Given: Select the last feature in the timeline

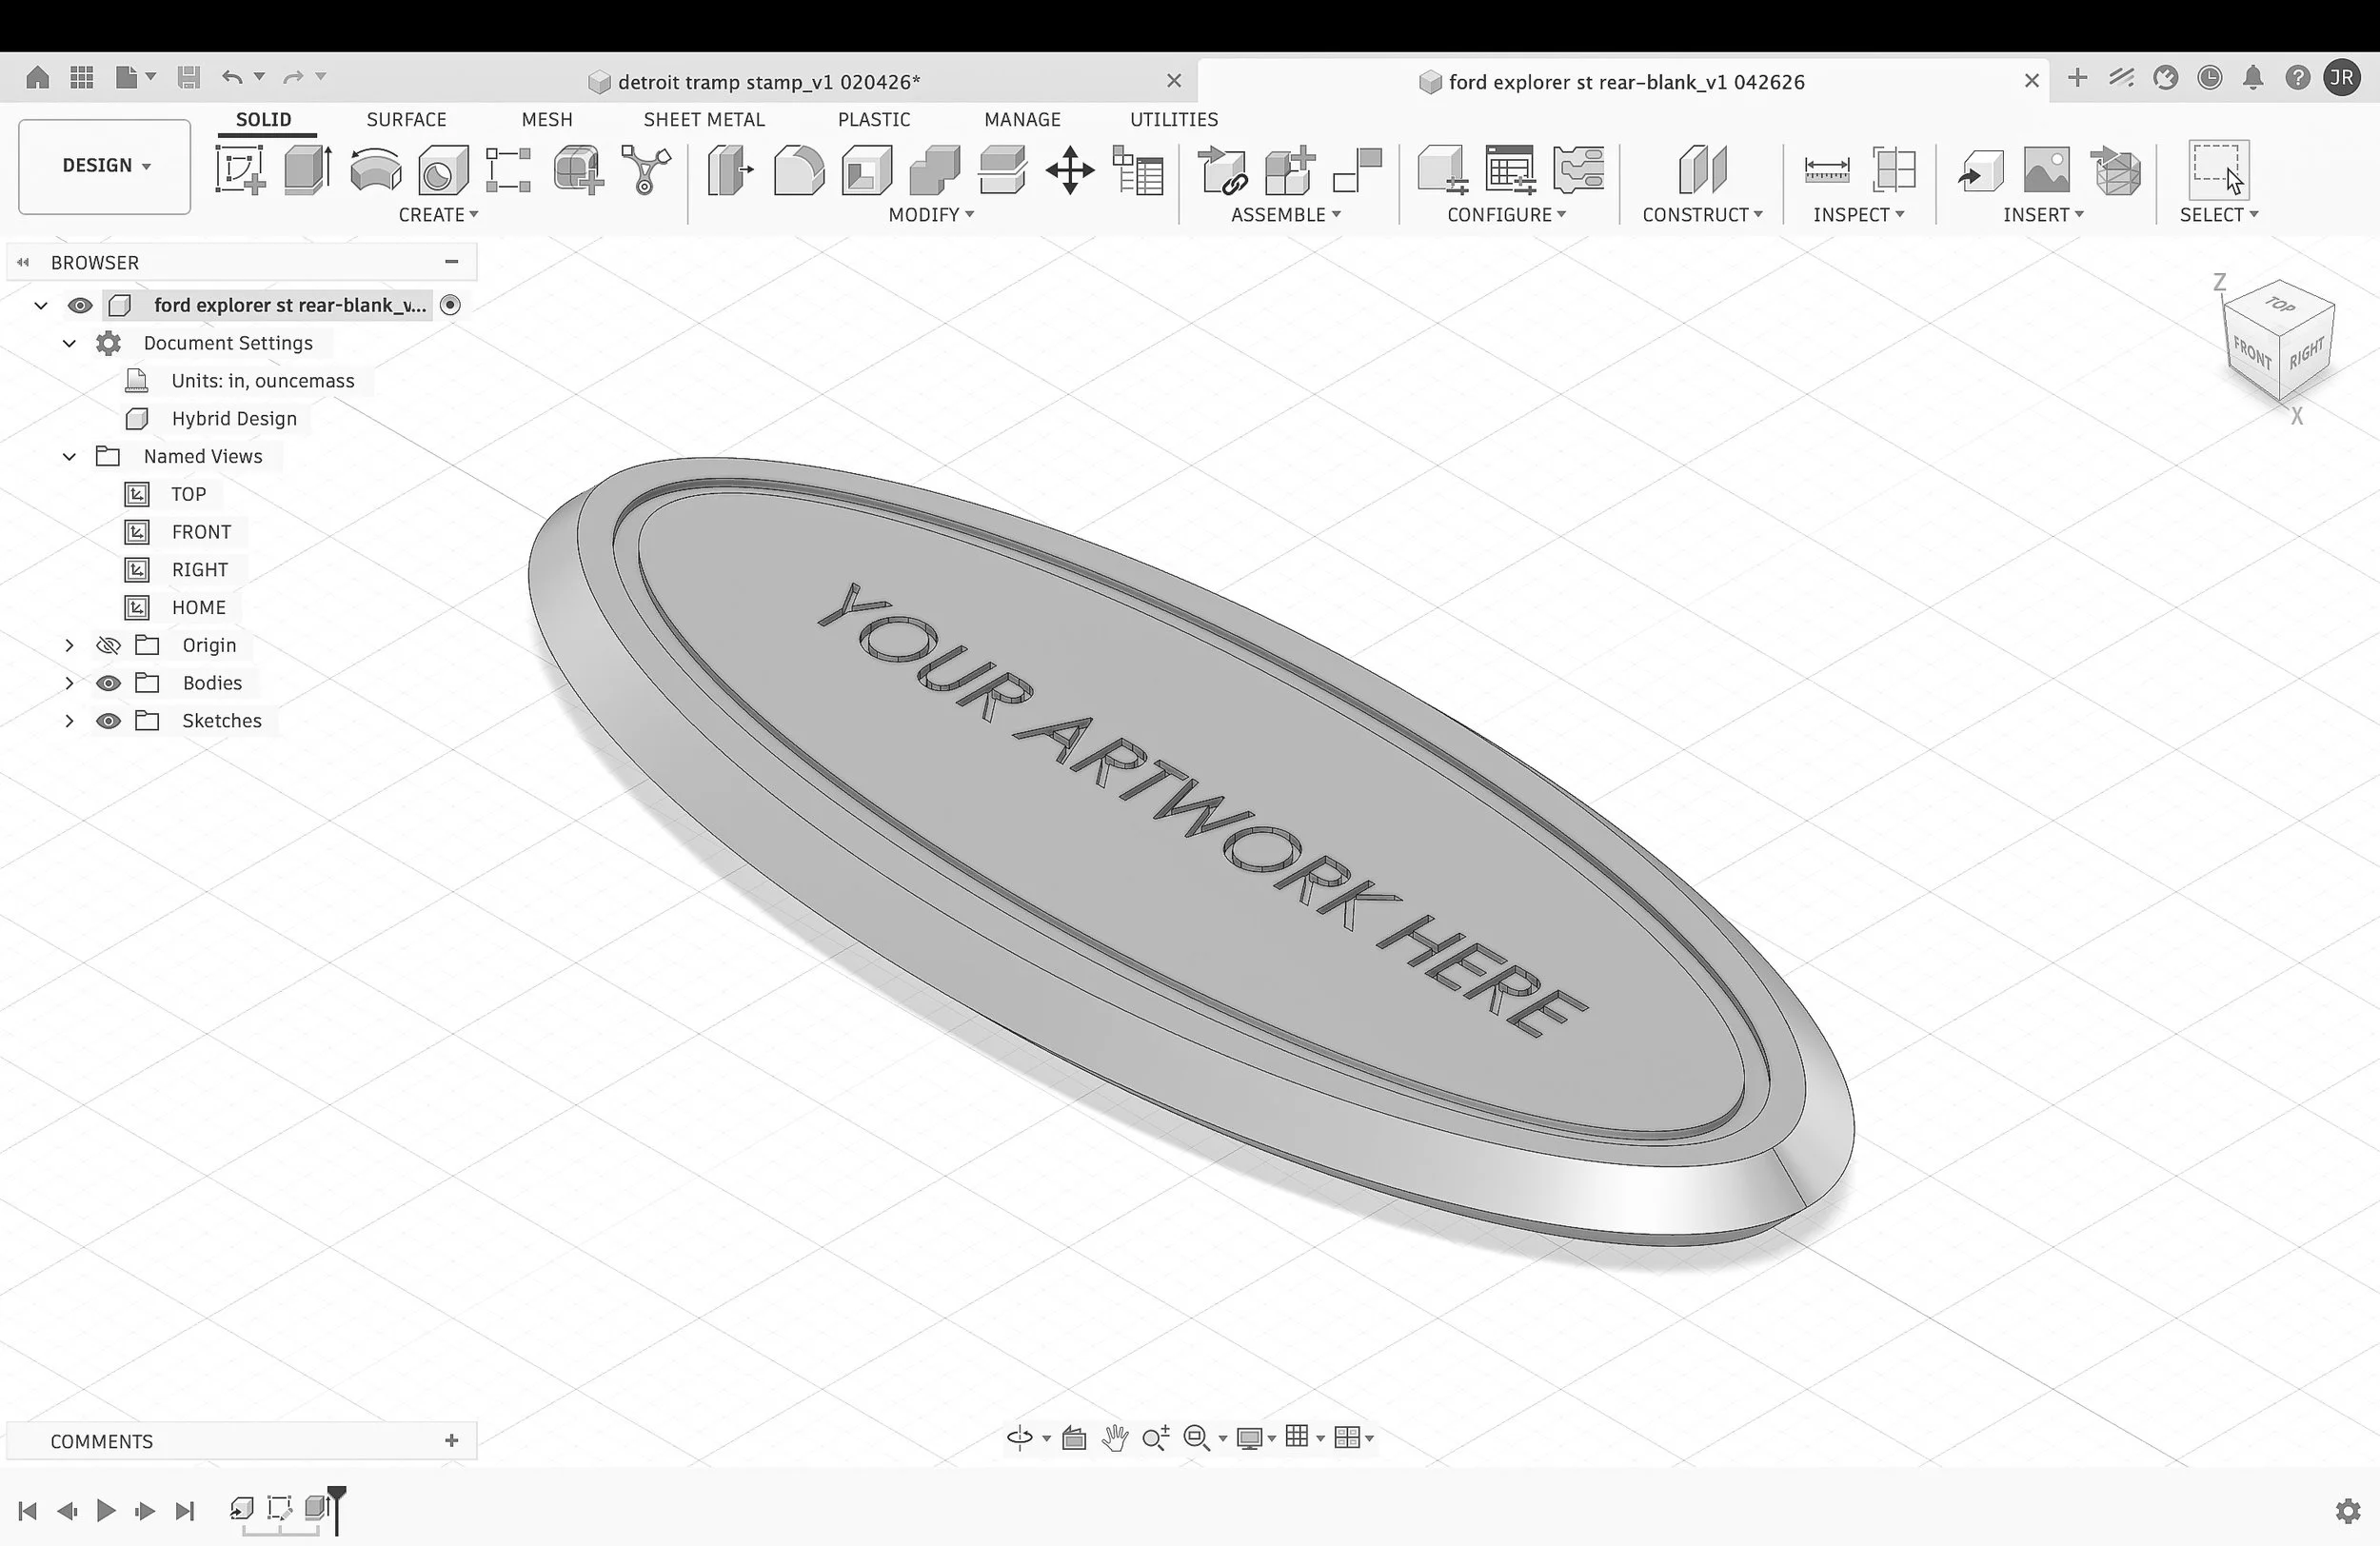Looking at the screenshot, I should (317, 1507).
